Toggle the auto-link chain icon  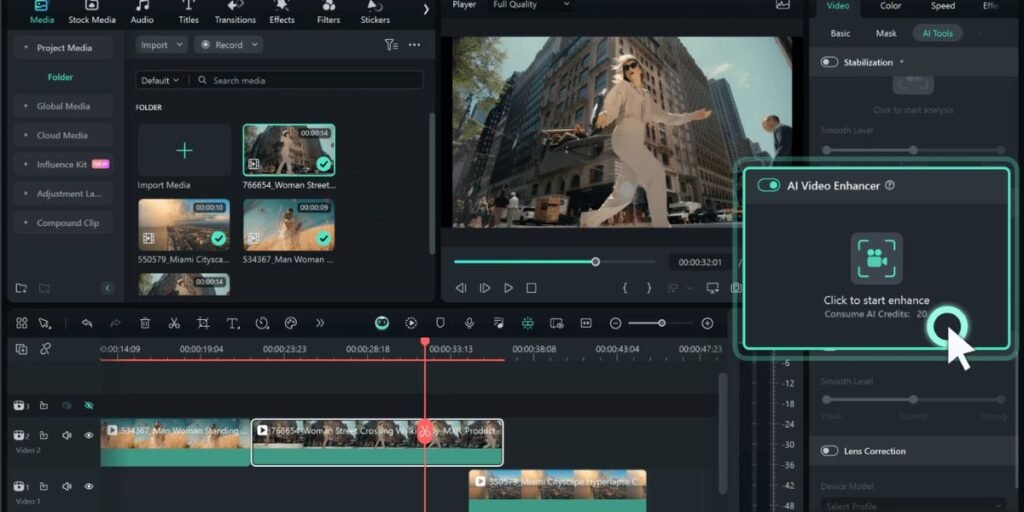click(45, 349)
